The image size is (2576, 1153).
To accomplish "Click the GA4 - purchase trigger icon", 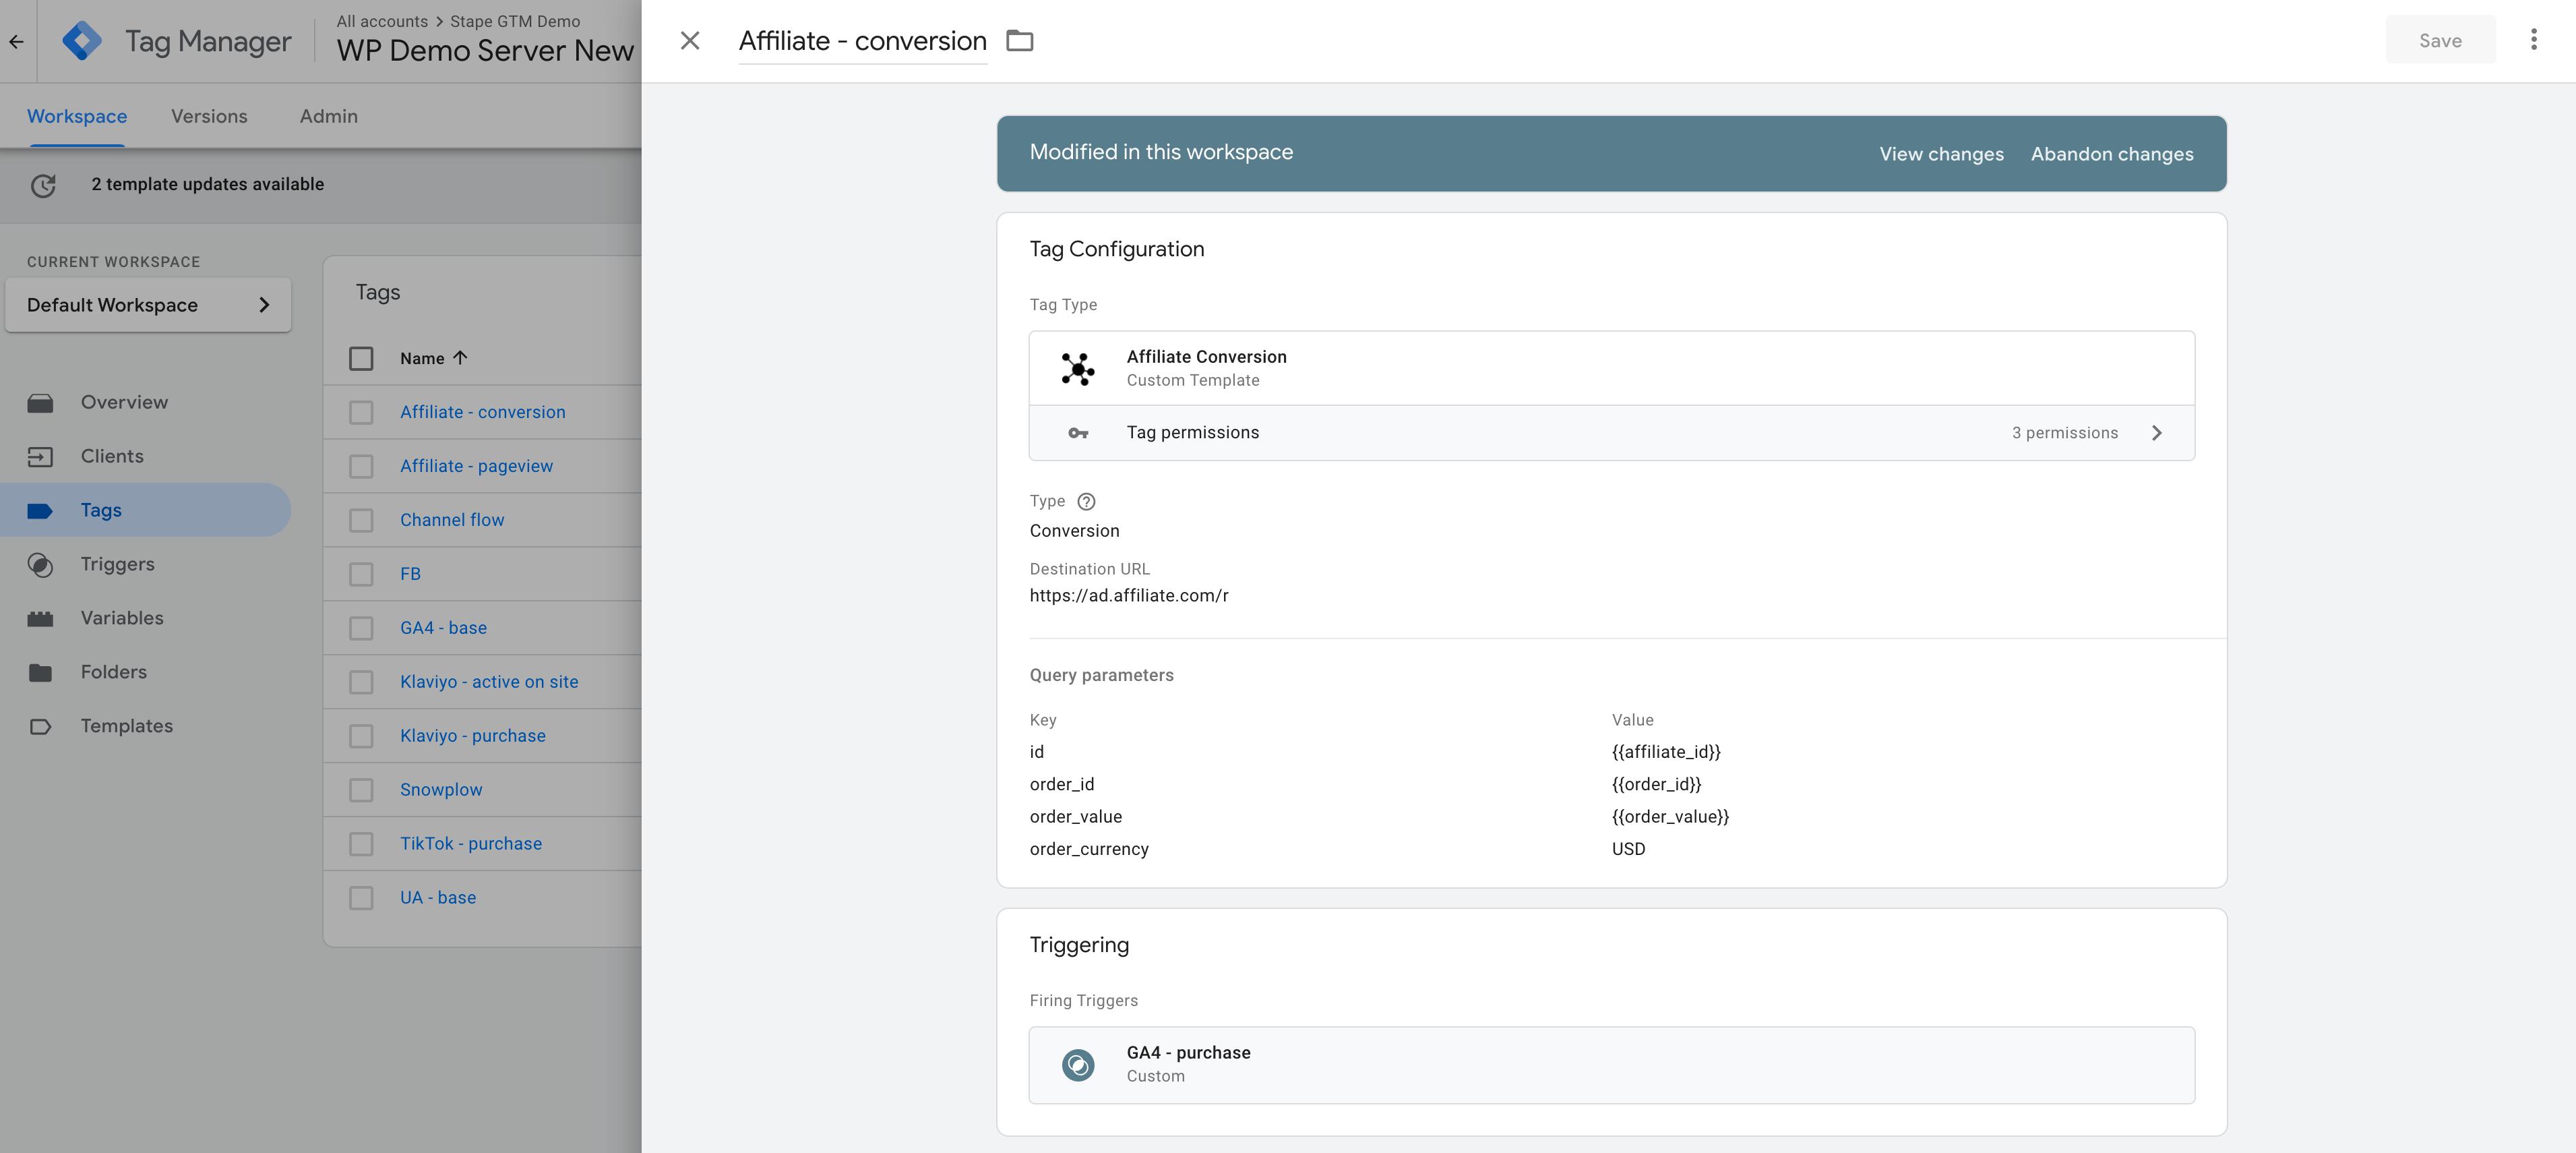I will coord(1078,1065).
